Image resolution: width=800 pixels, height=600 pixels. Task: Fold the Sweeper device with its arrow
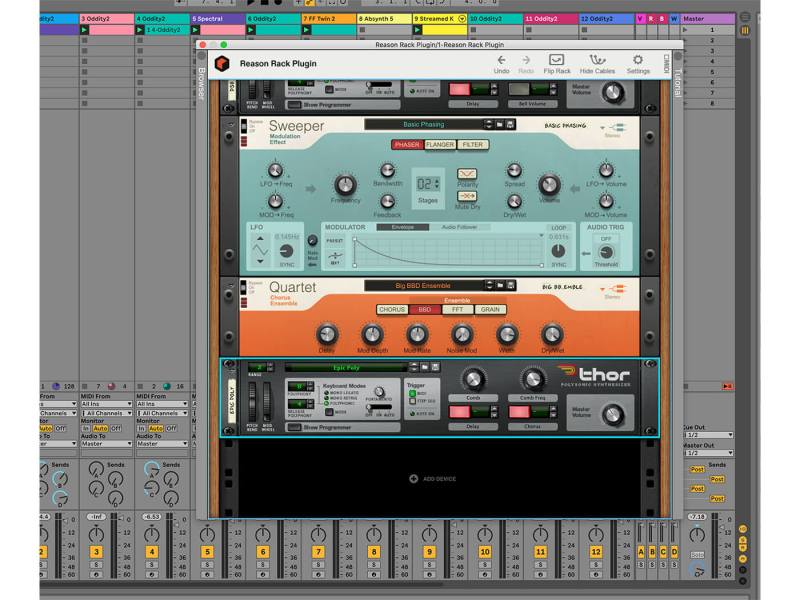pyautogui.click(x=230, y=124)
